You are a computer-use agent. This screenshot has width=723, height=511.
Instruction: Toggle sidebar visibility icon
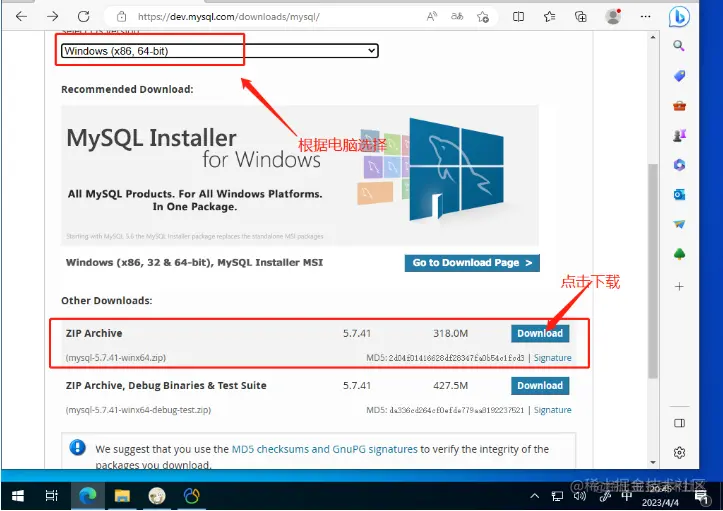pos(679,423)
